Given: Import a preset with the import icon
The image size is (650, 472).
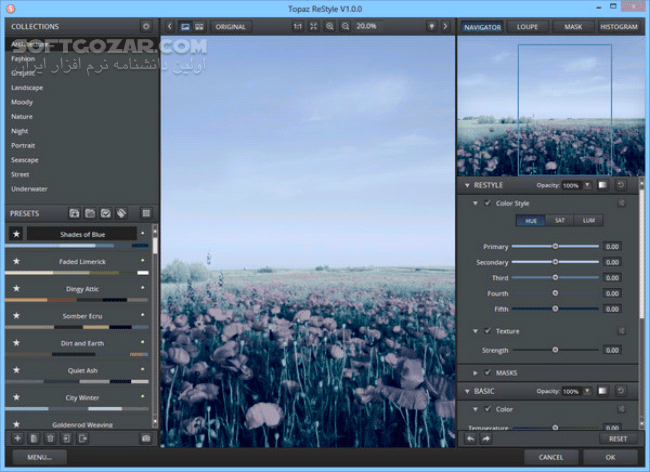Looking at the screenshot, I should [x=66, y=438].
